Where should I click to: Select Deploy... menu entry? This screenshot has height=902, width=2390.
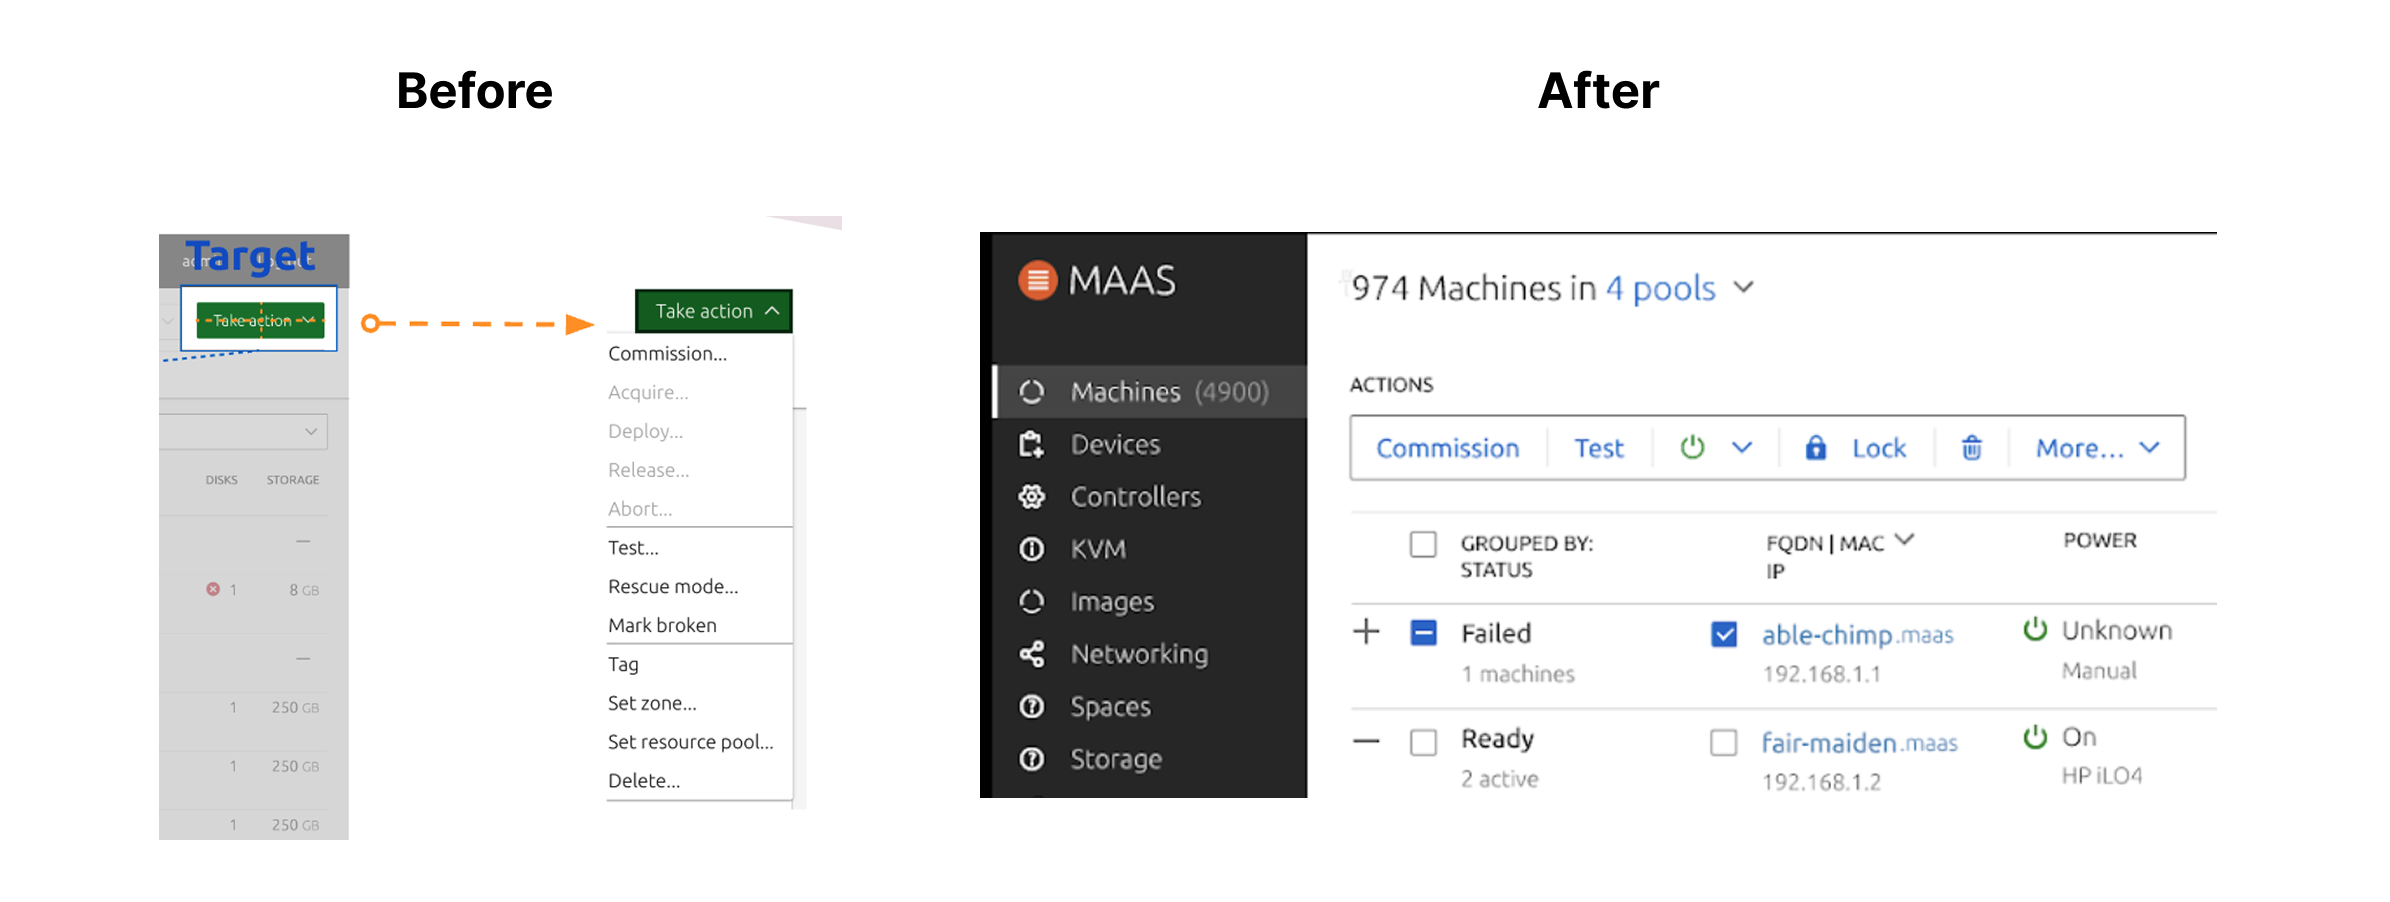(x=645, y=431)
